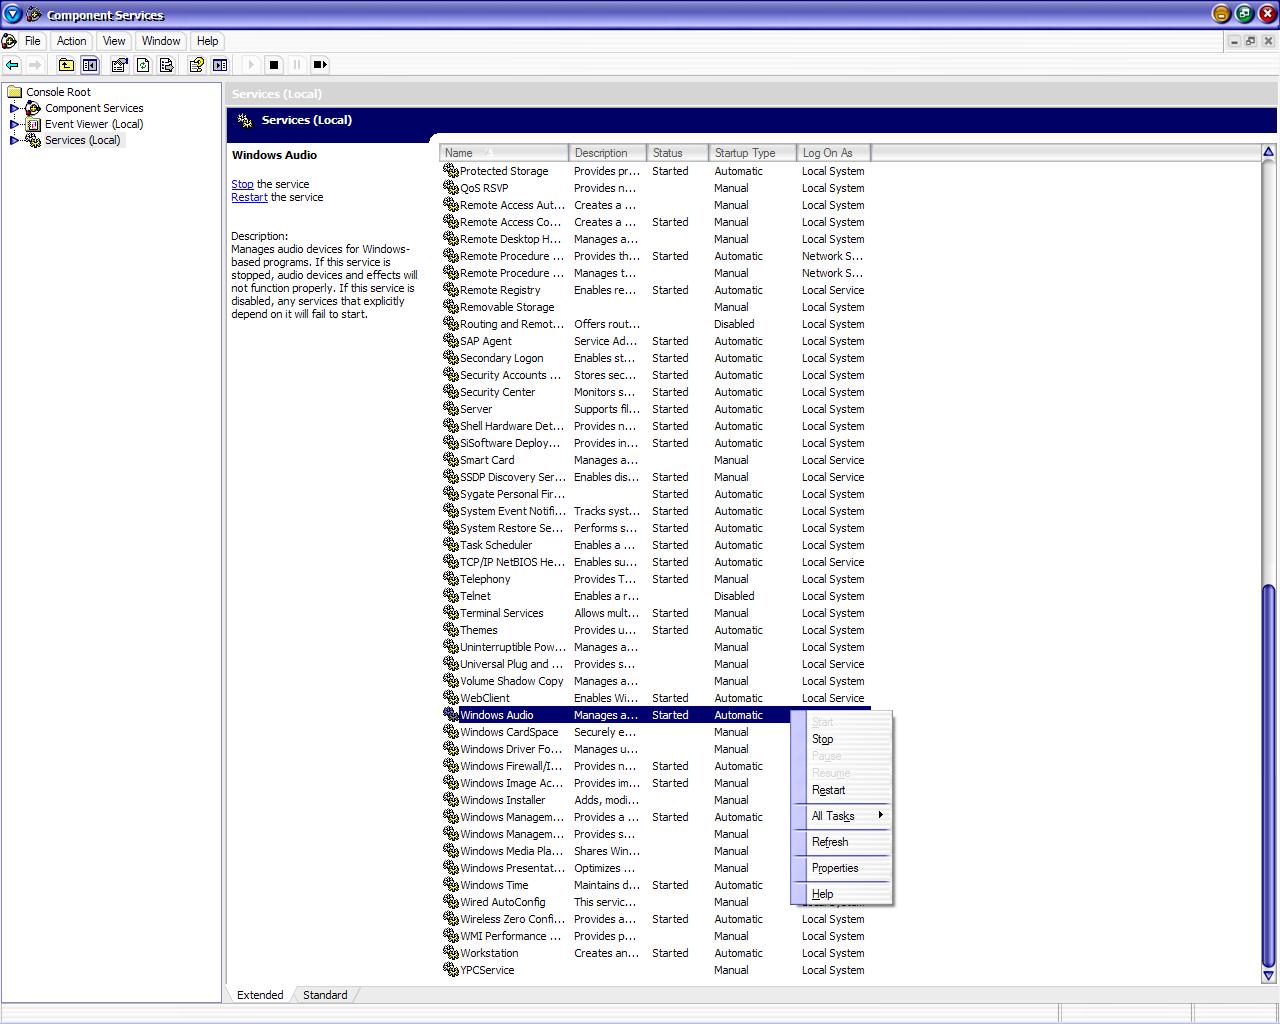Image resolution: width=1280 pixels, height=1024 pixels.
Task: Toggle the Show/Hide Console Tree toolbar icon
Action: point(90,65)
